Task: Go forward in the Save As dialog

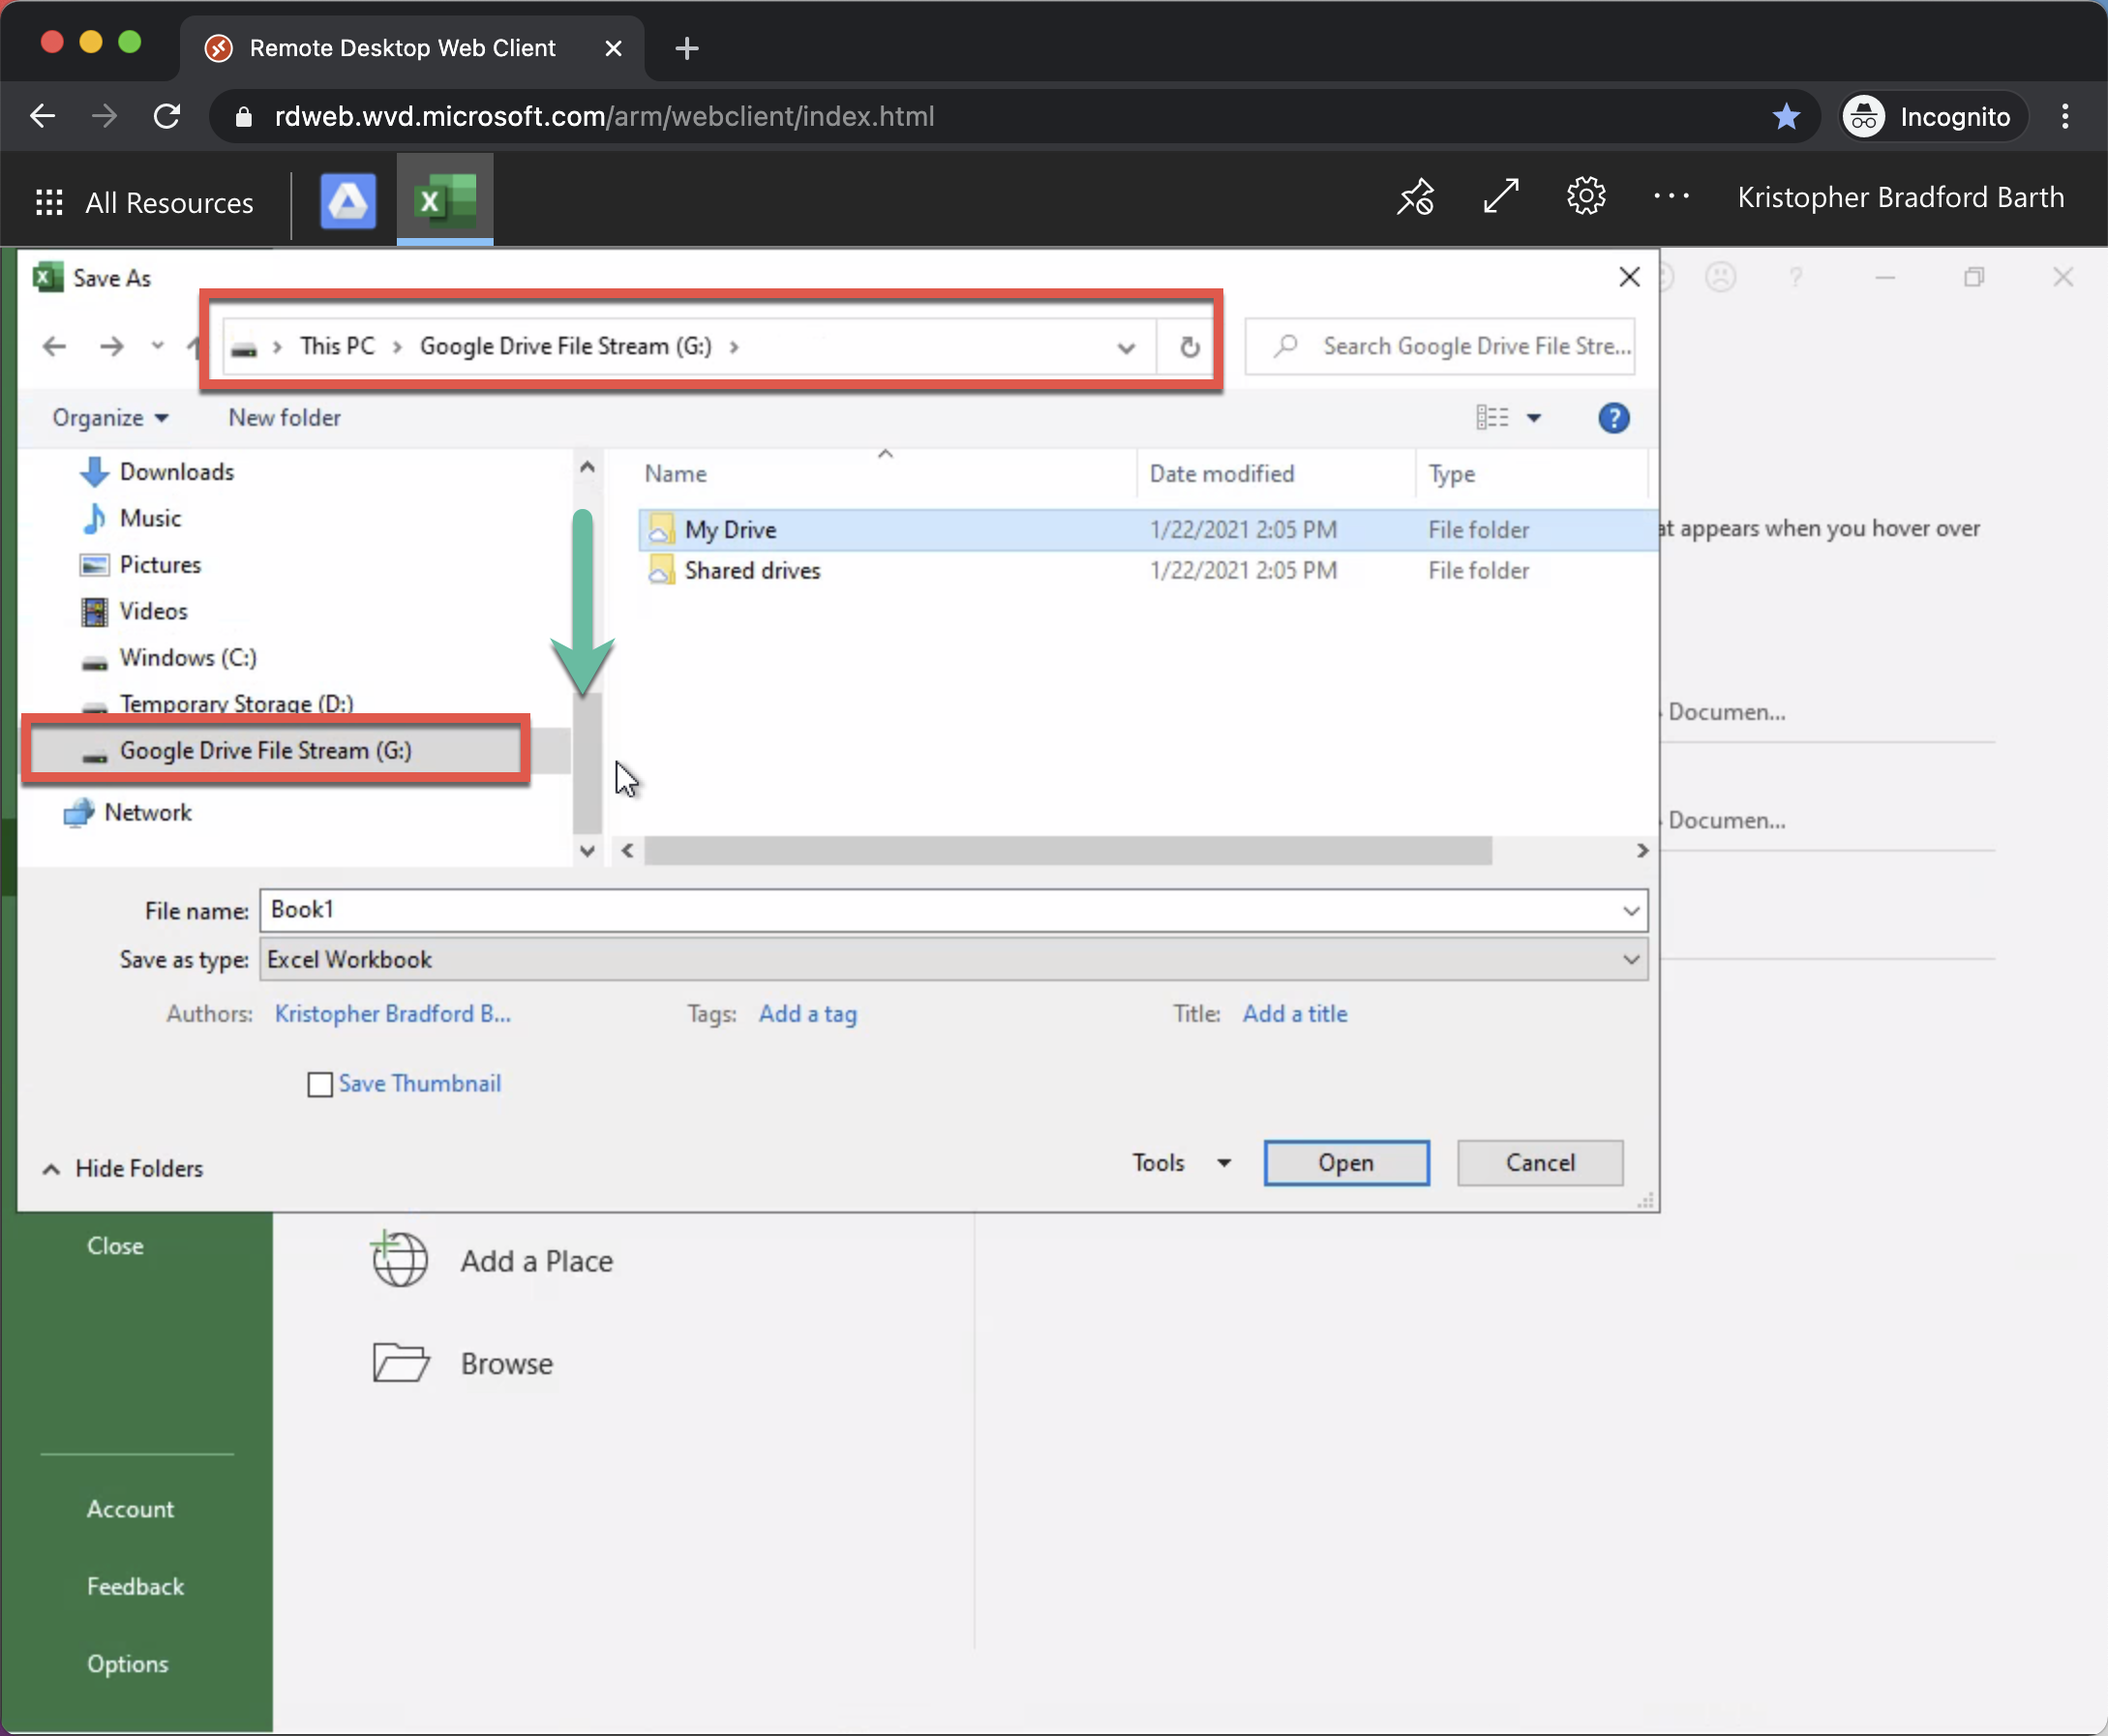Action: [112, 346]
